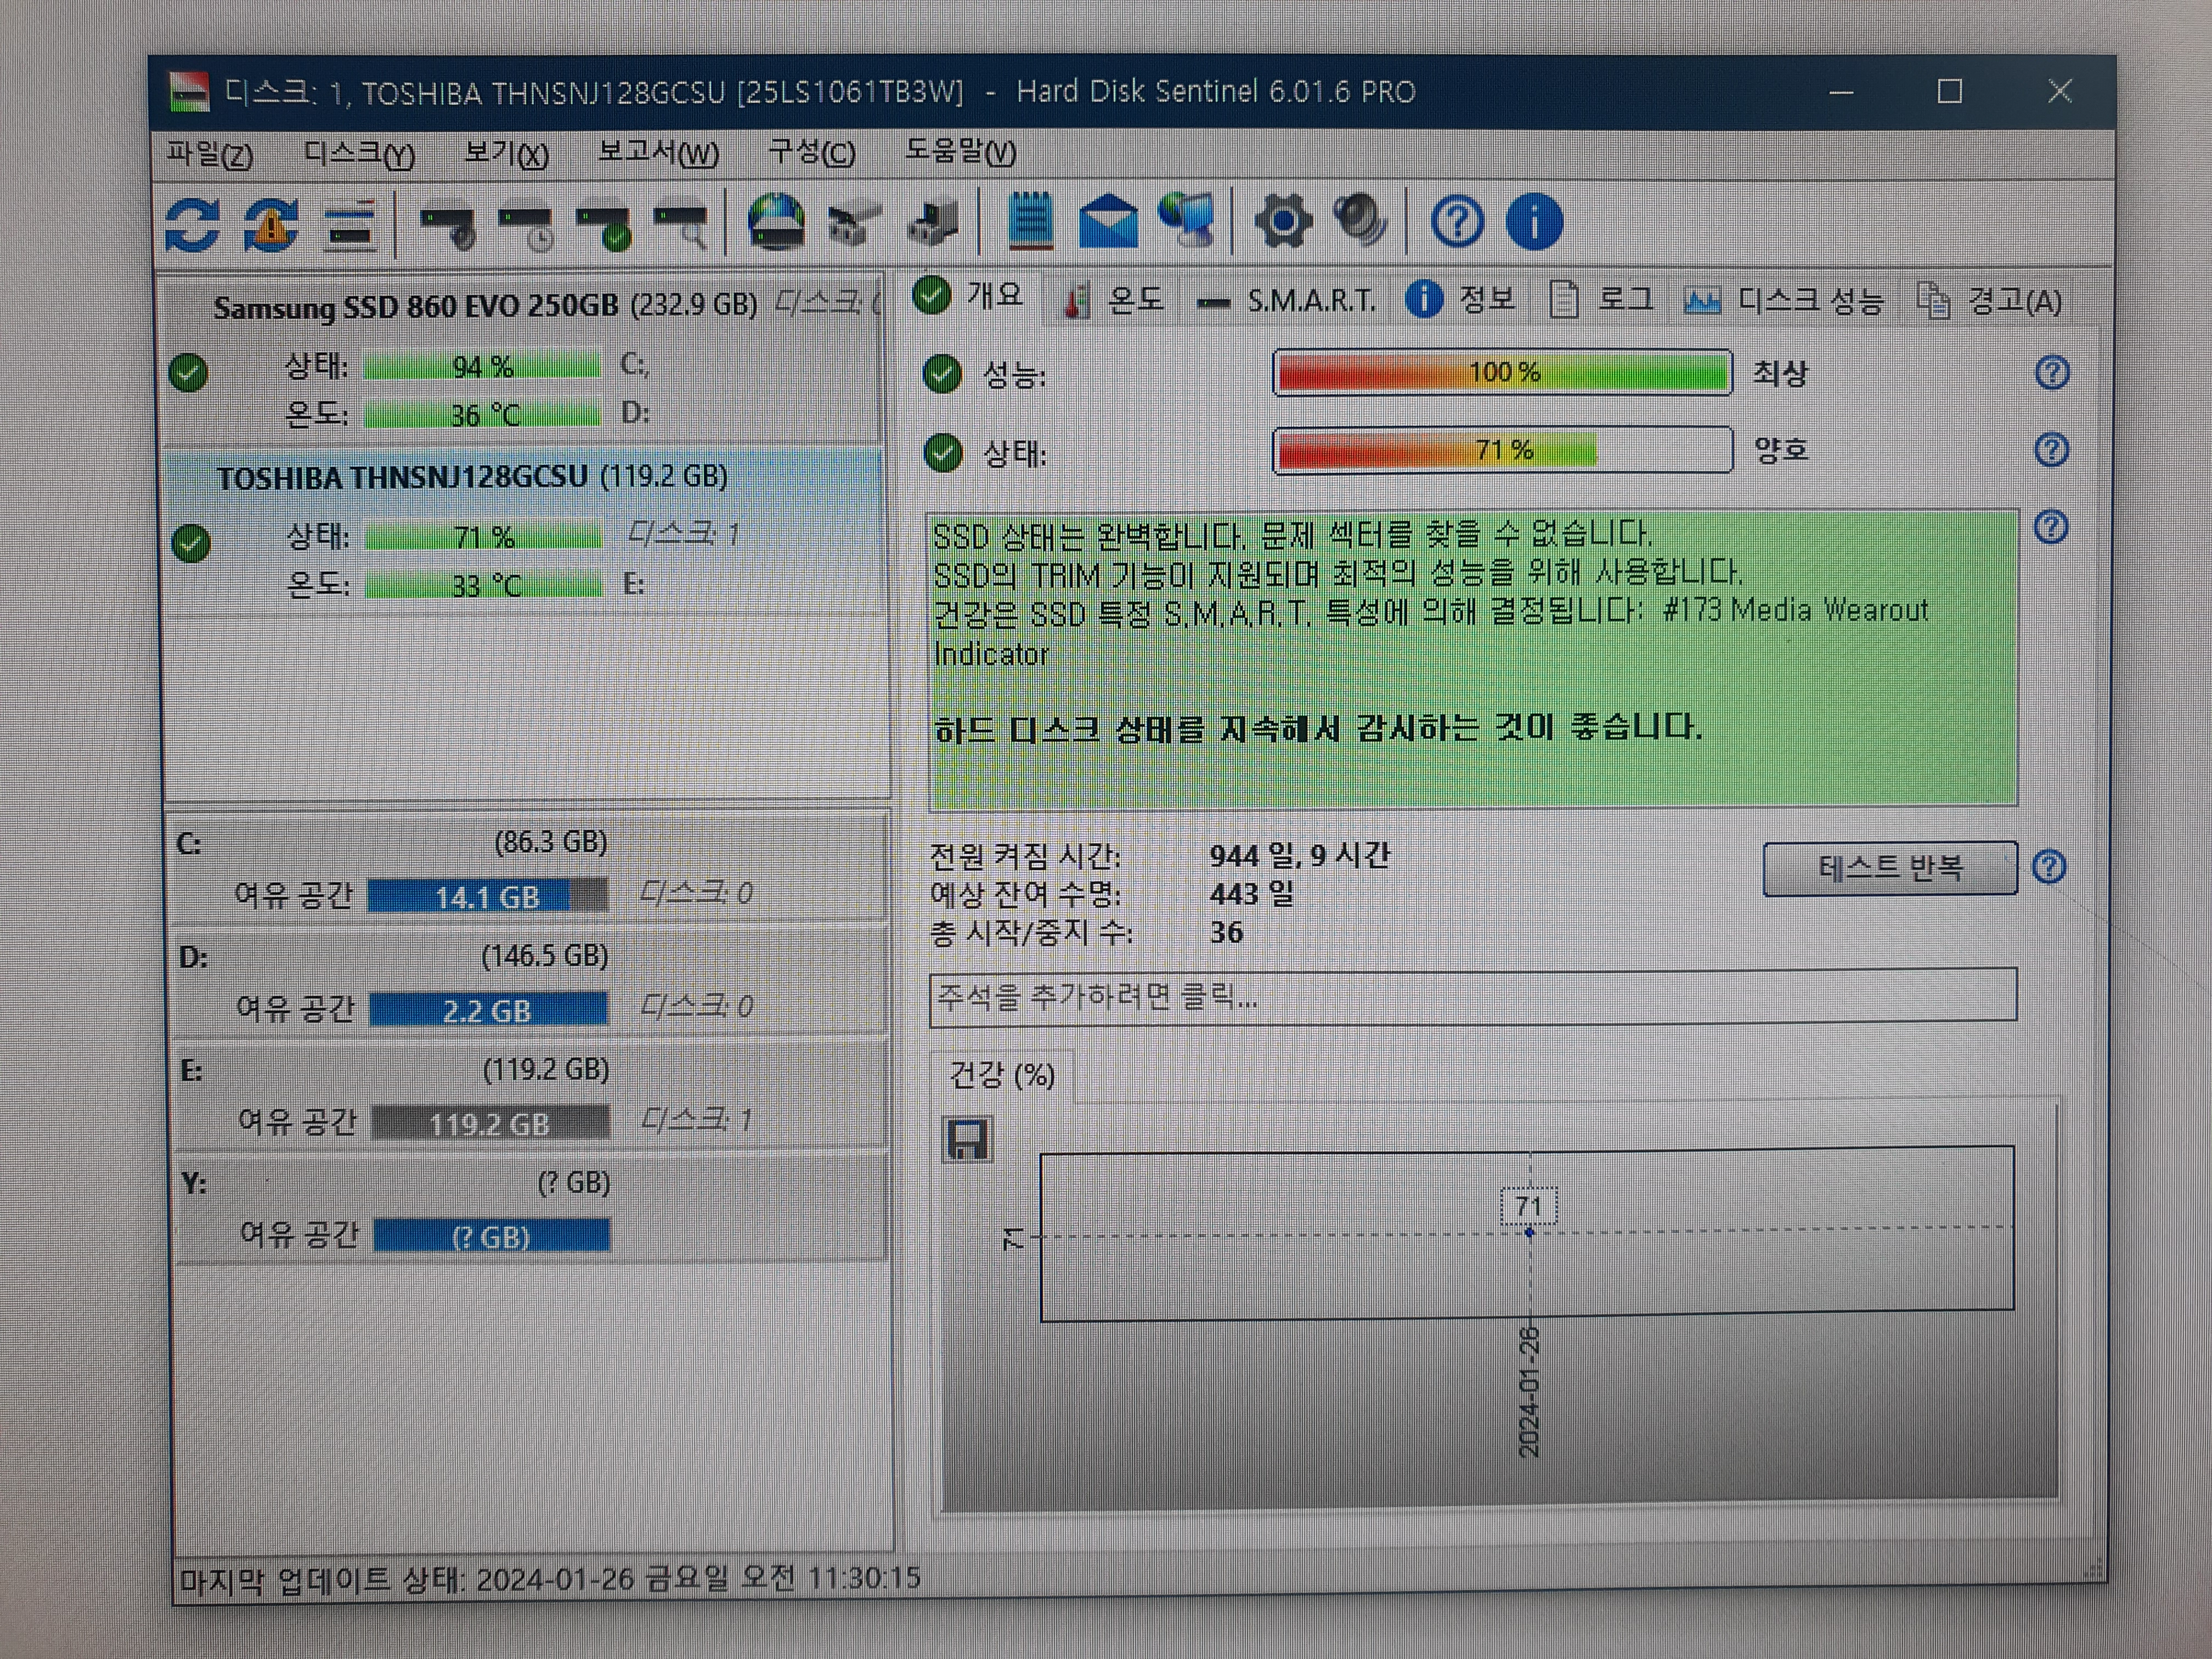Click the comment field 주석을 추가하려면 클릭
The height and width of the screenshot is (1659, 2212).
coord(1472,996)
